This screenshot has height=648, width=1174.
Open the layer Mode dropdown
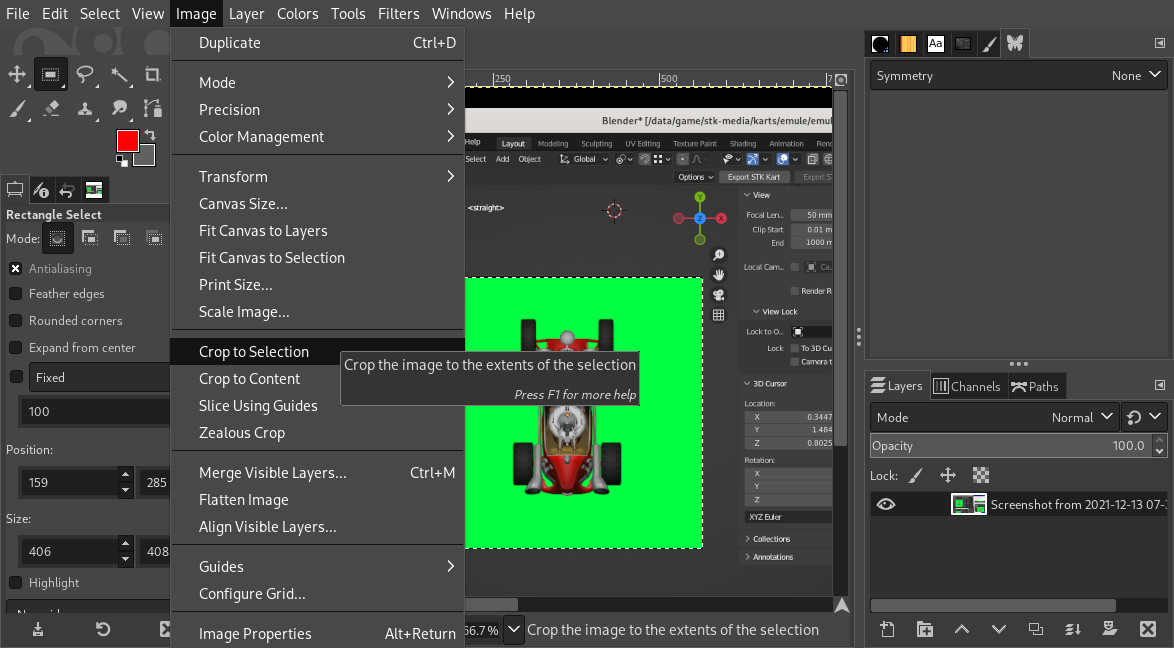pyautogui.click(x=994, y=417)
